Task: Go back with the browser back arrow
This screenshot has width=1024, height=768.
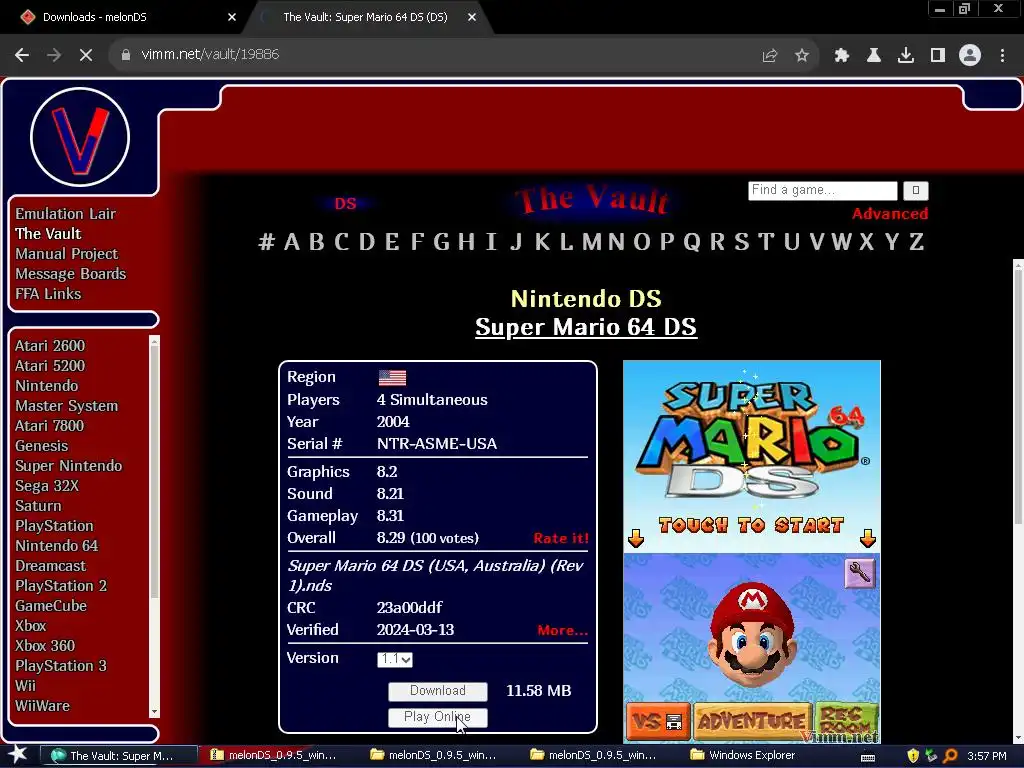Action: (22, 55)
